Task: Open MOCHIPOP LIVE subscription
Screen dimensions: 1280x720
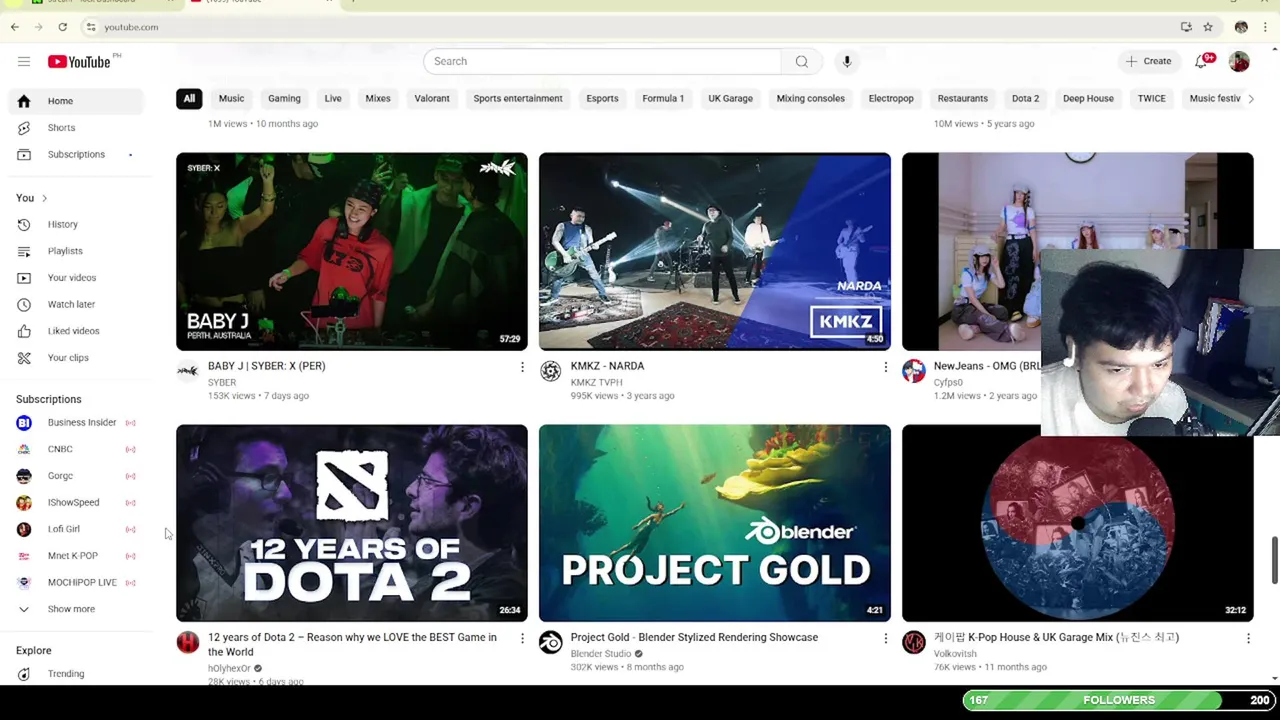Action: point(75,582)
